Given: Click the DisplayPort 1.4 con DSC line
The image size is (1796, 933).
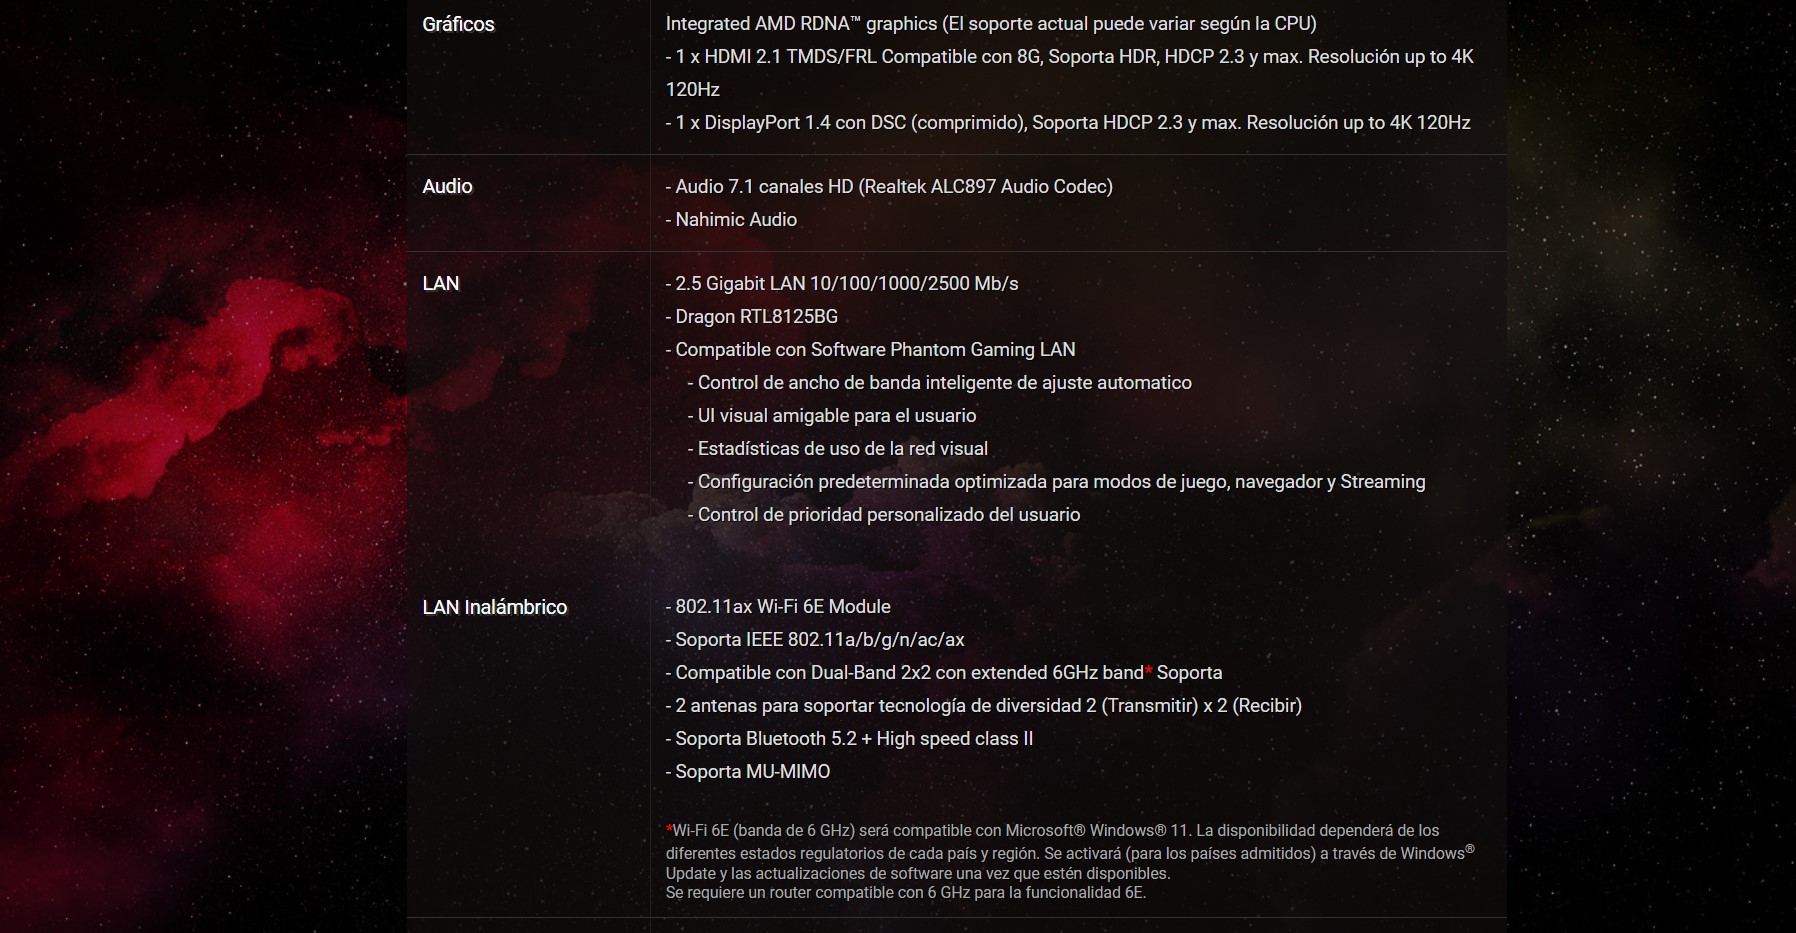Looking at the screenshot, I should [x=1067, y=122].
